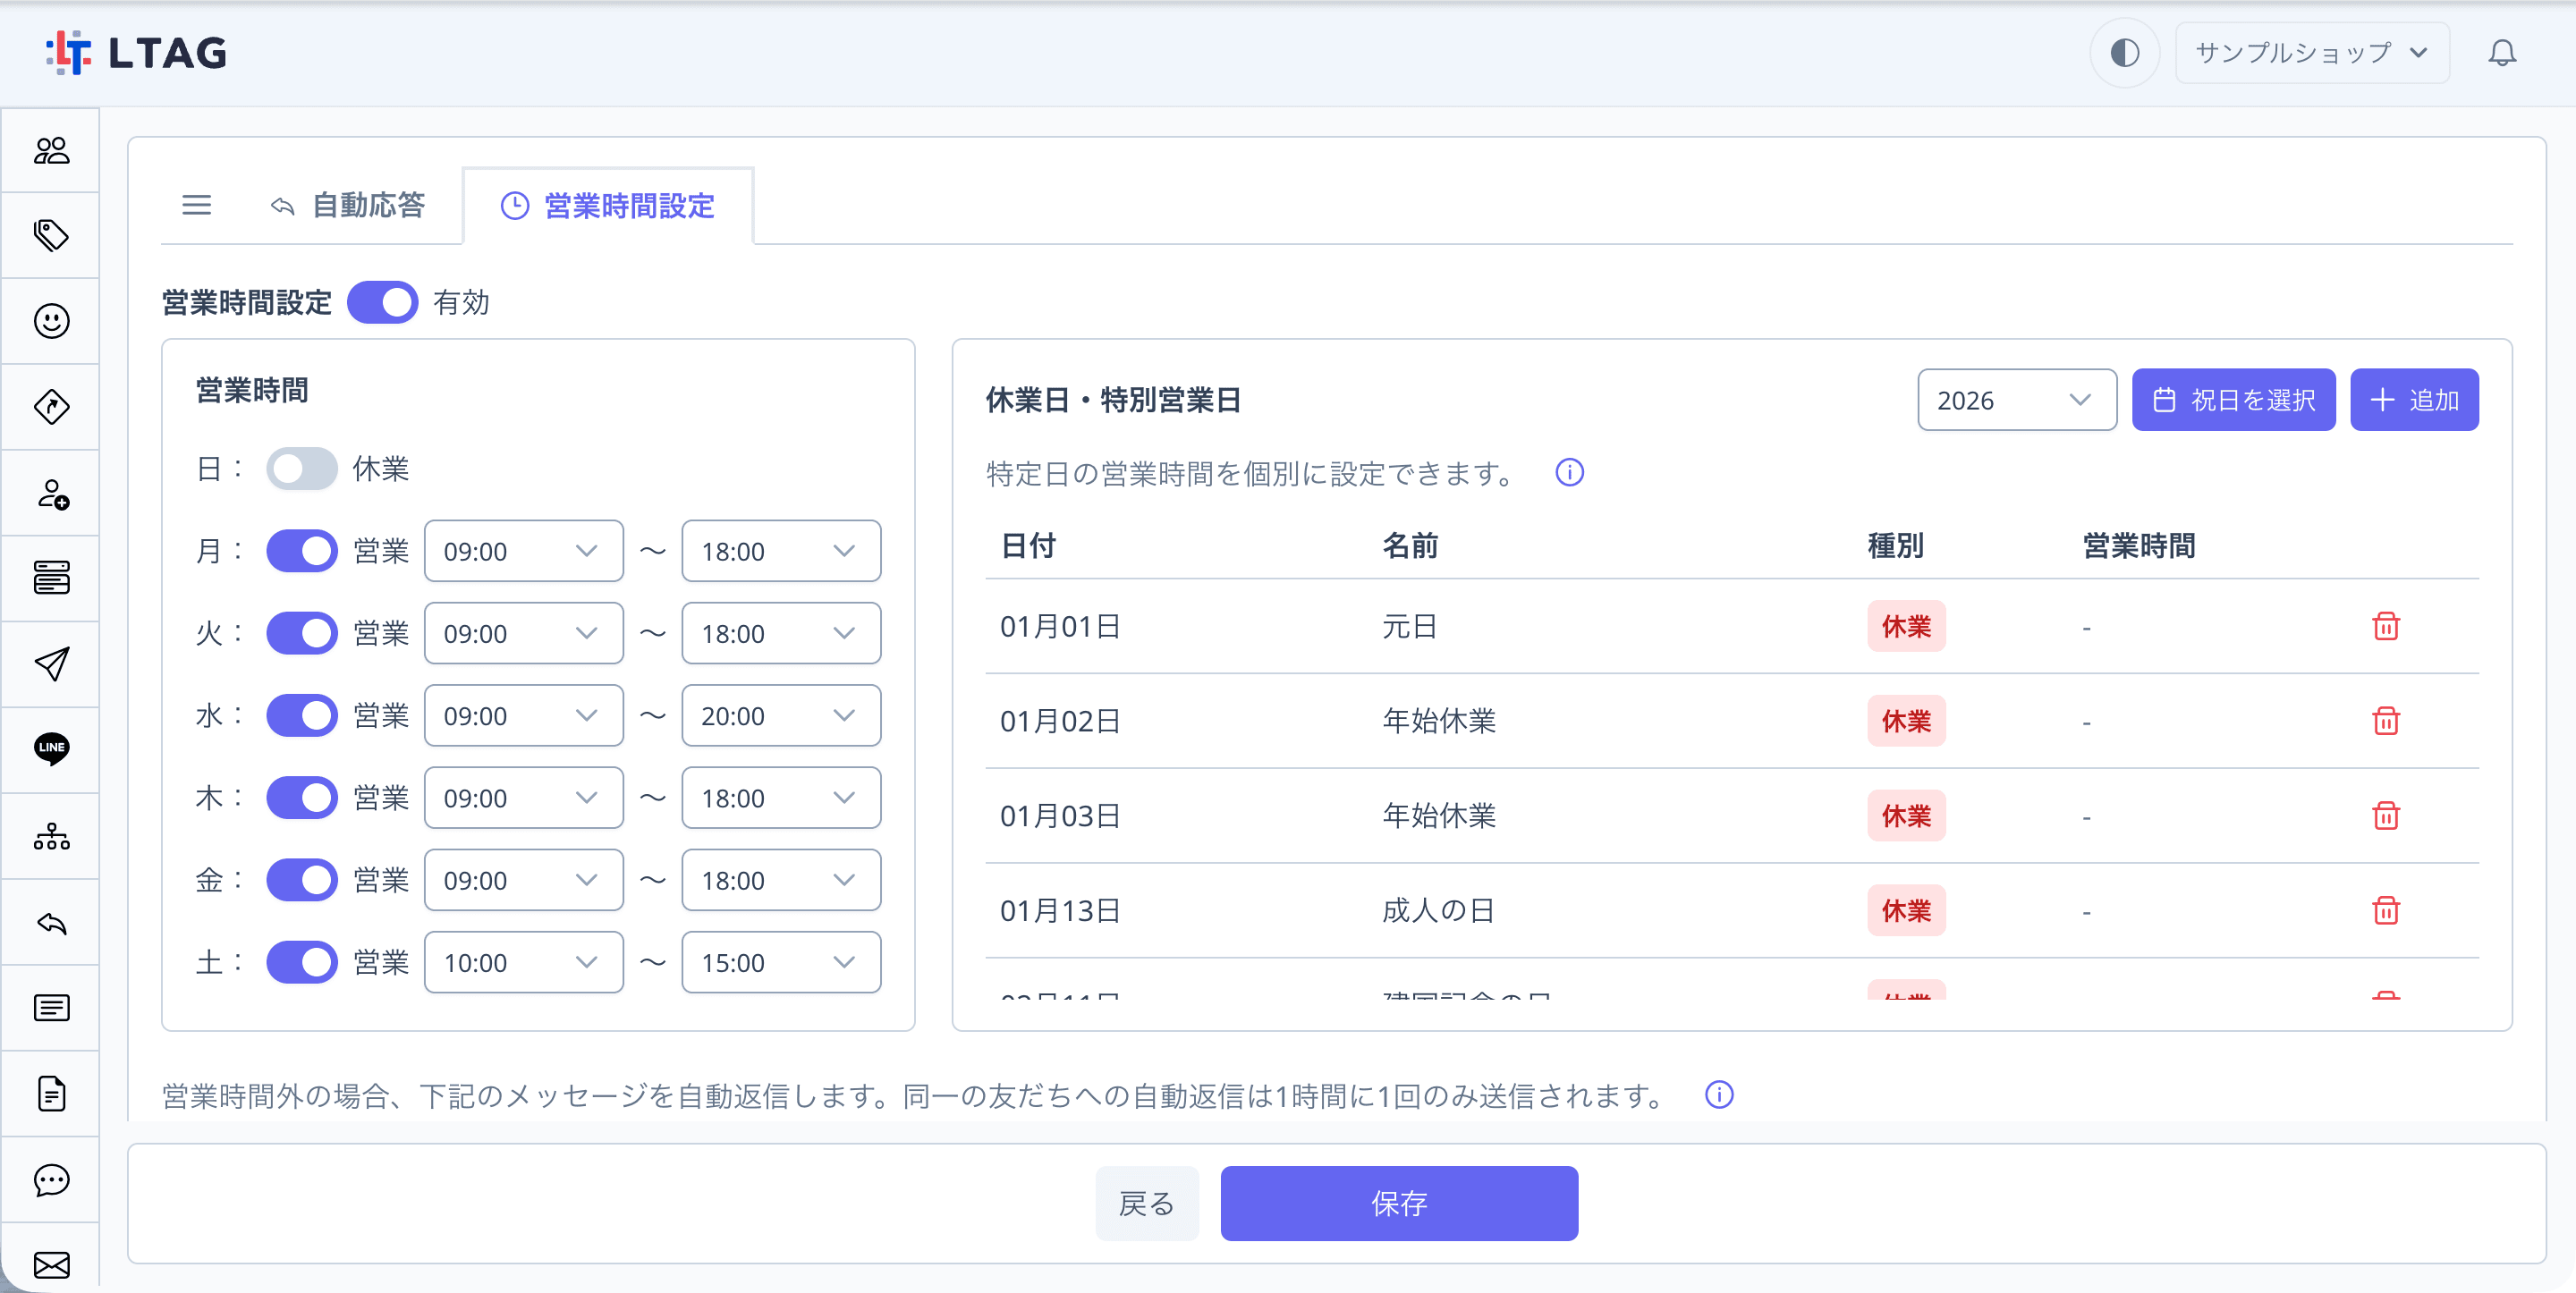The width and height of the screenshot is (2576, 1293).
Task: Open Wednesday closing time 20:00 dropdown
Action: click(x=780, y=715)
